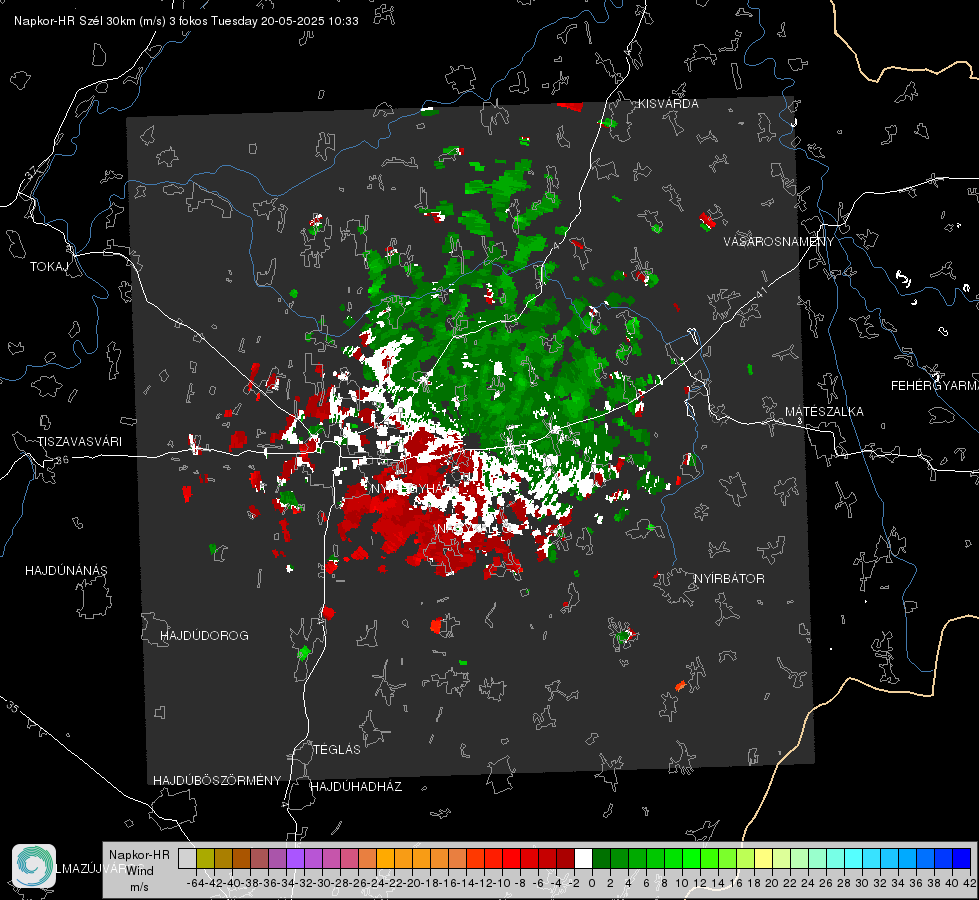Click the 20 value in the legend scale

(772, 883)
